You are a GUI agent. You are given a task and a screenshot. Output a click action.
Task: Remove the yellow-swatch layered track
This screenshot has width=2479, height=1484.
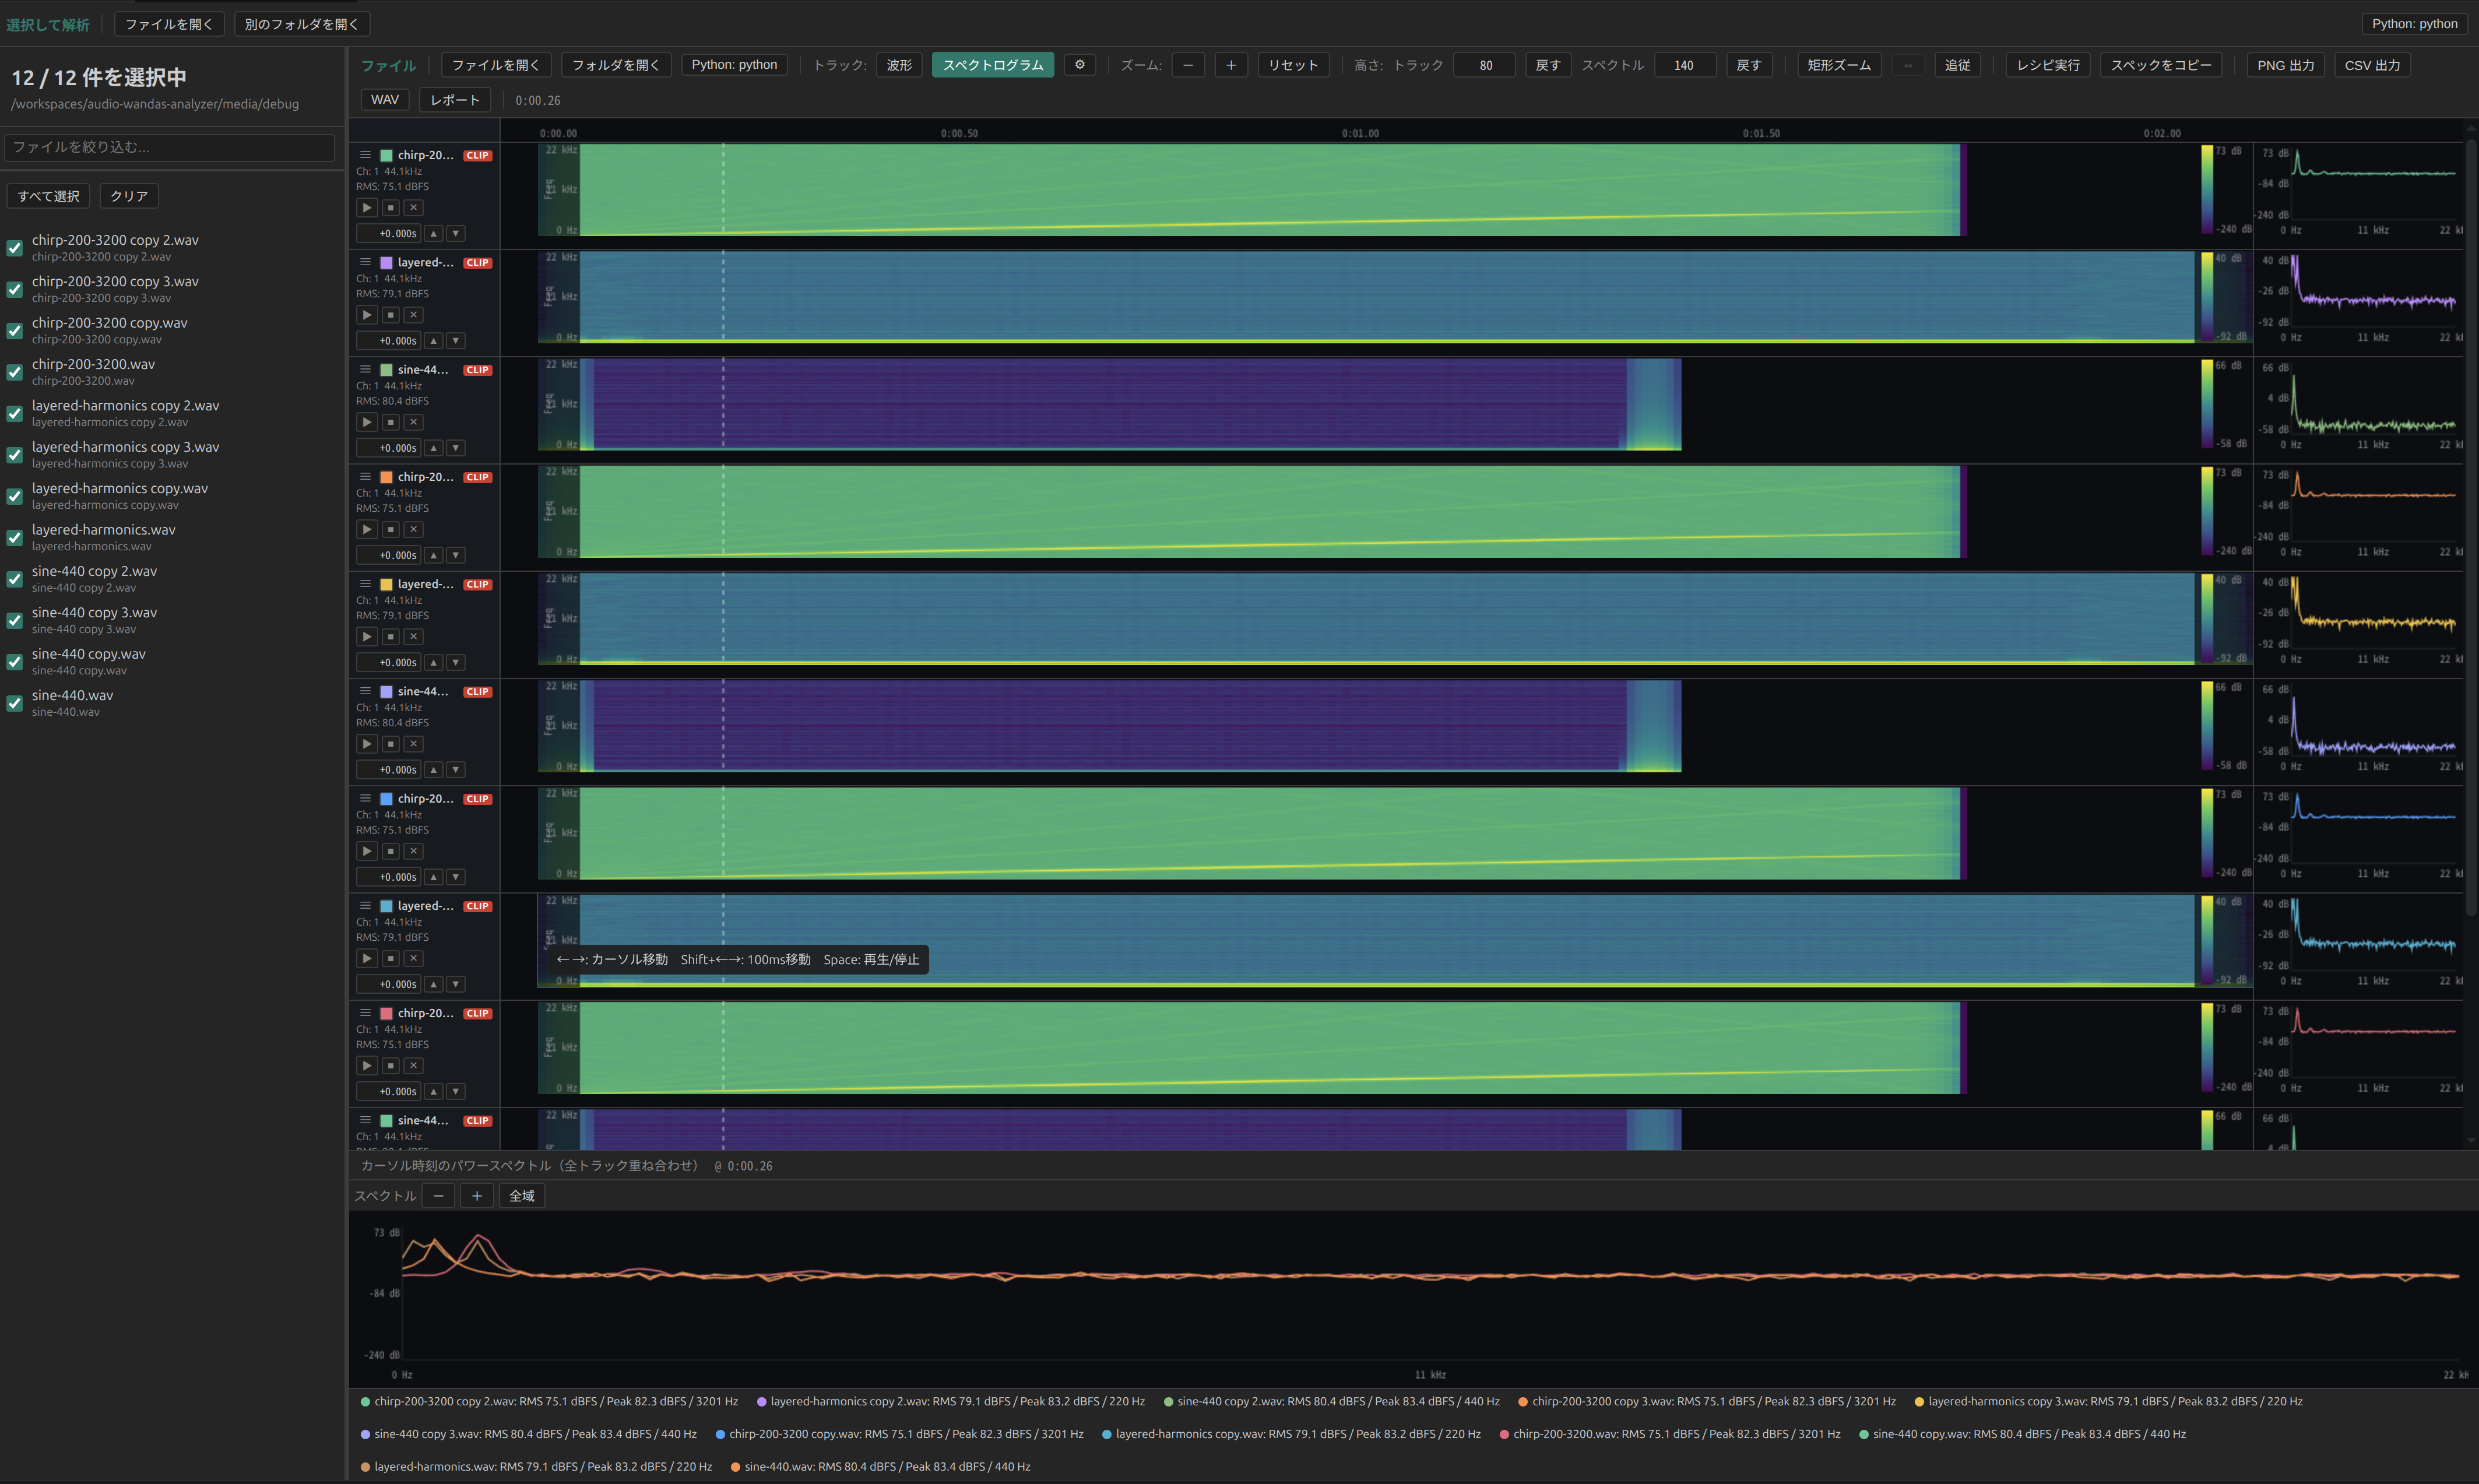tap(413, 637)
